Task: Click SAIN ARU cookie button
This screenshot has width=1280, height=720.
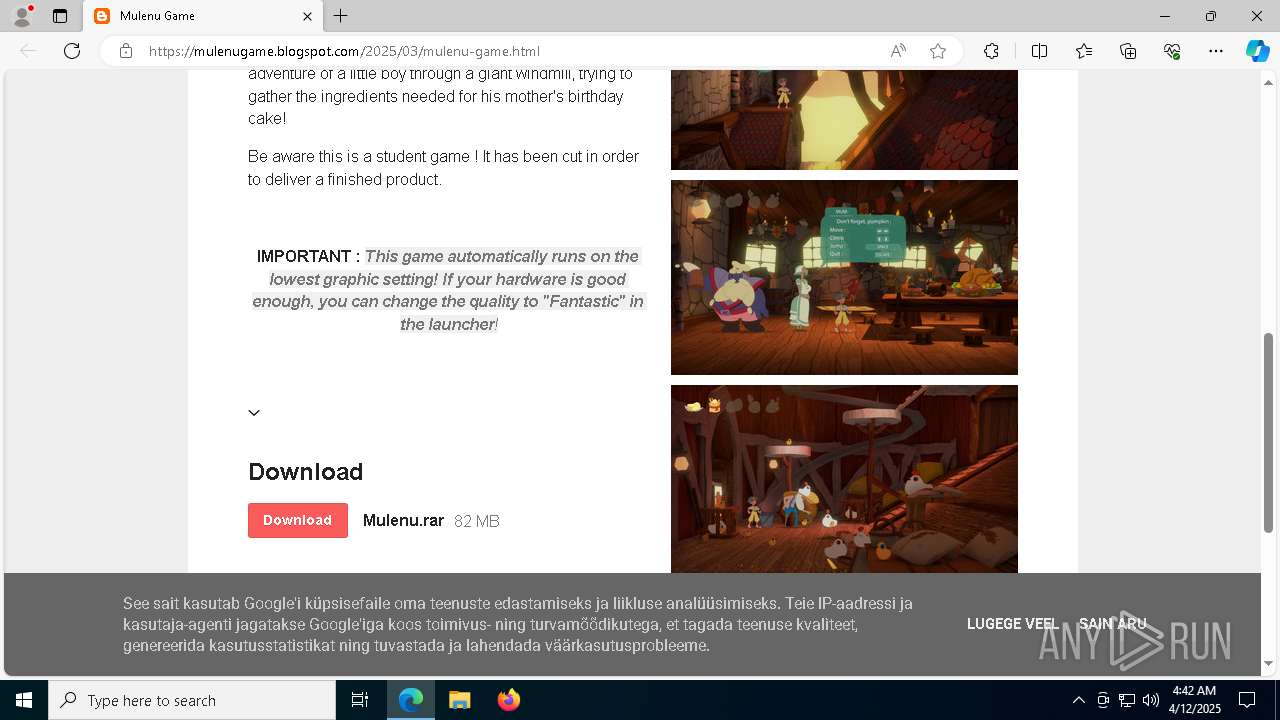Action: point(1112,624)
